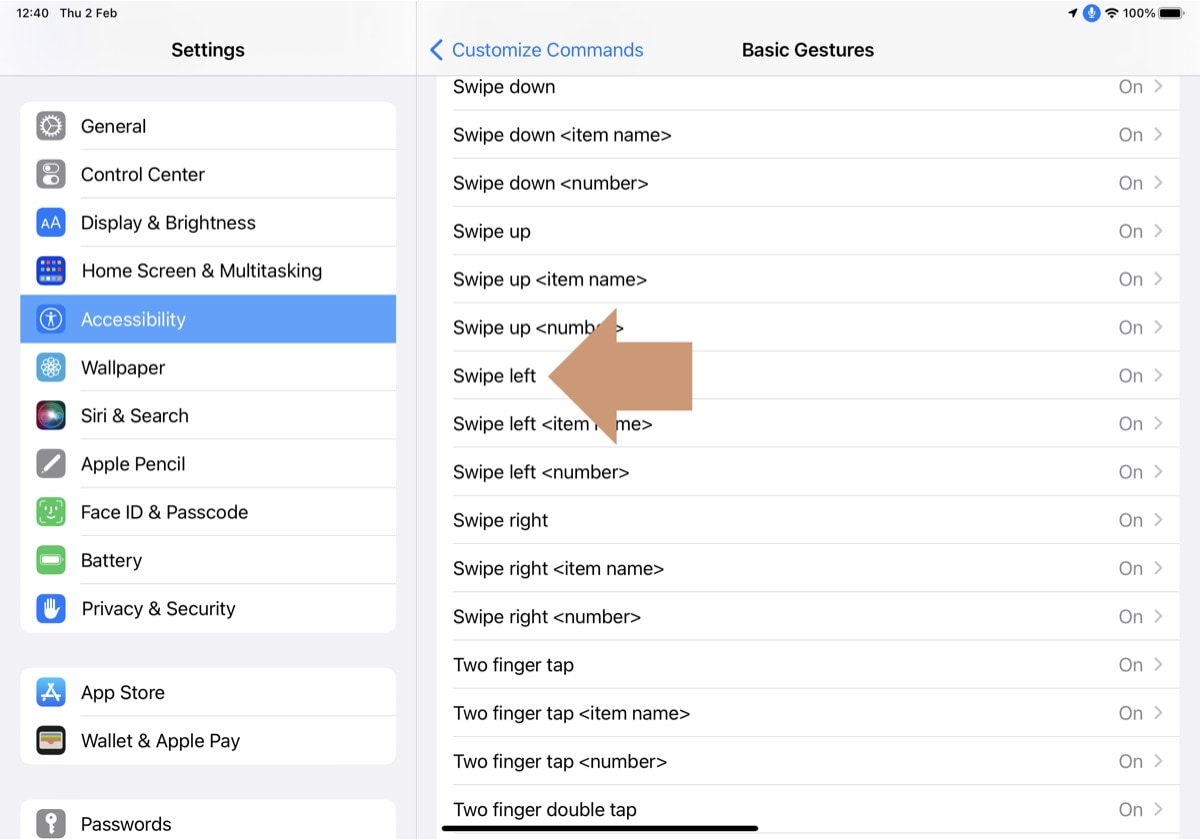Select the Control Center icon in sidebar

[50, 174]
